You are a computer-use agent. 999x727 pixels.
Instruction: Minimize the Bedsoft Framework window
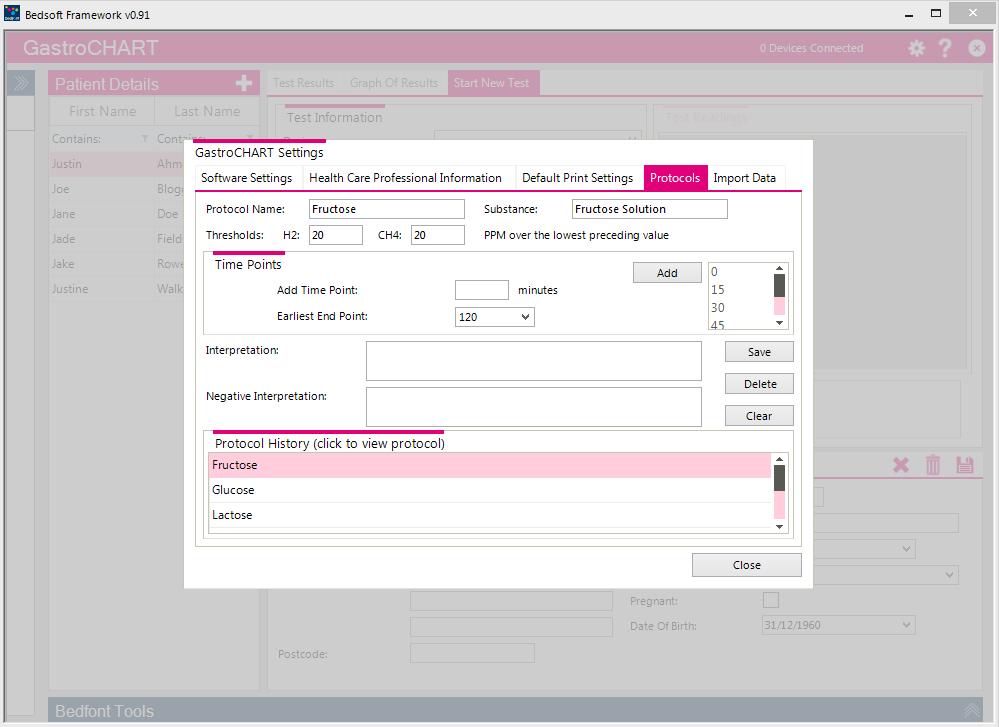pyautogui.click(x=909, y=13)
